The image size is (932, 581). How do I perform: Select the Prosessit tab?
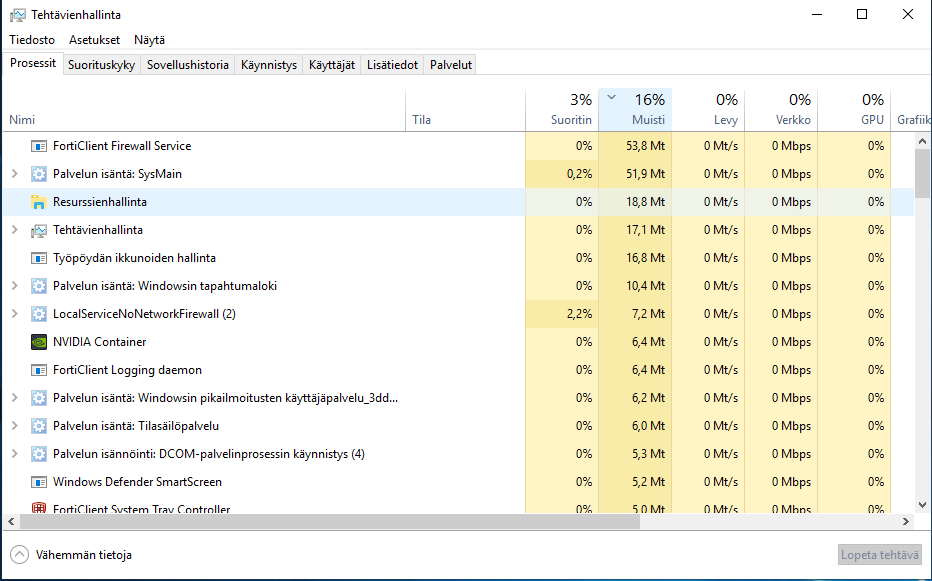coord(33,63)
